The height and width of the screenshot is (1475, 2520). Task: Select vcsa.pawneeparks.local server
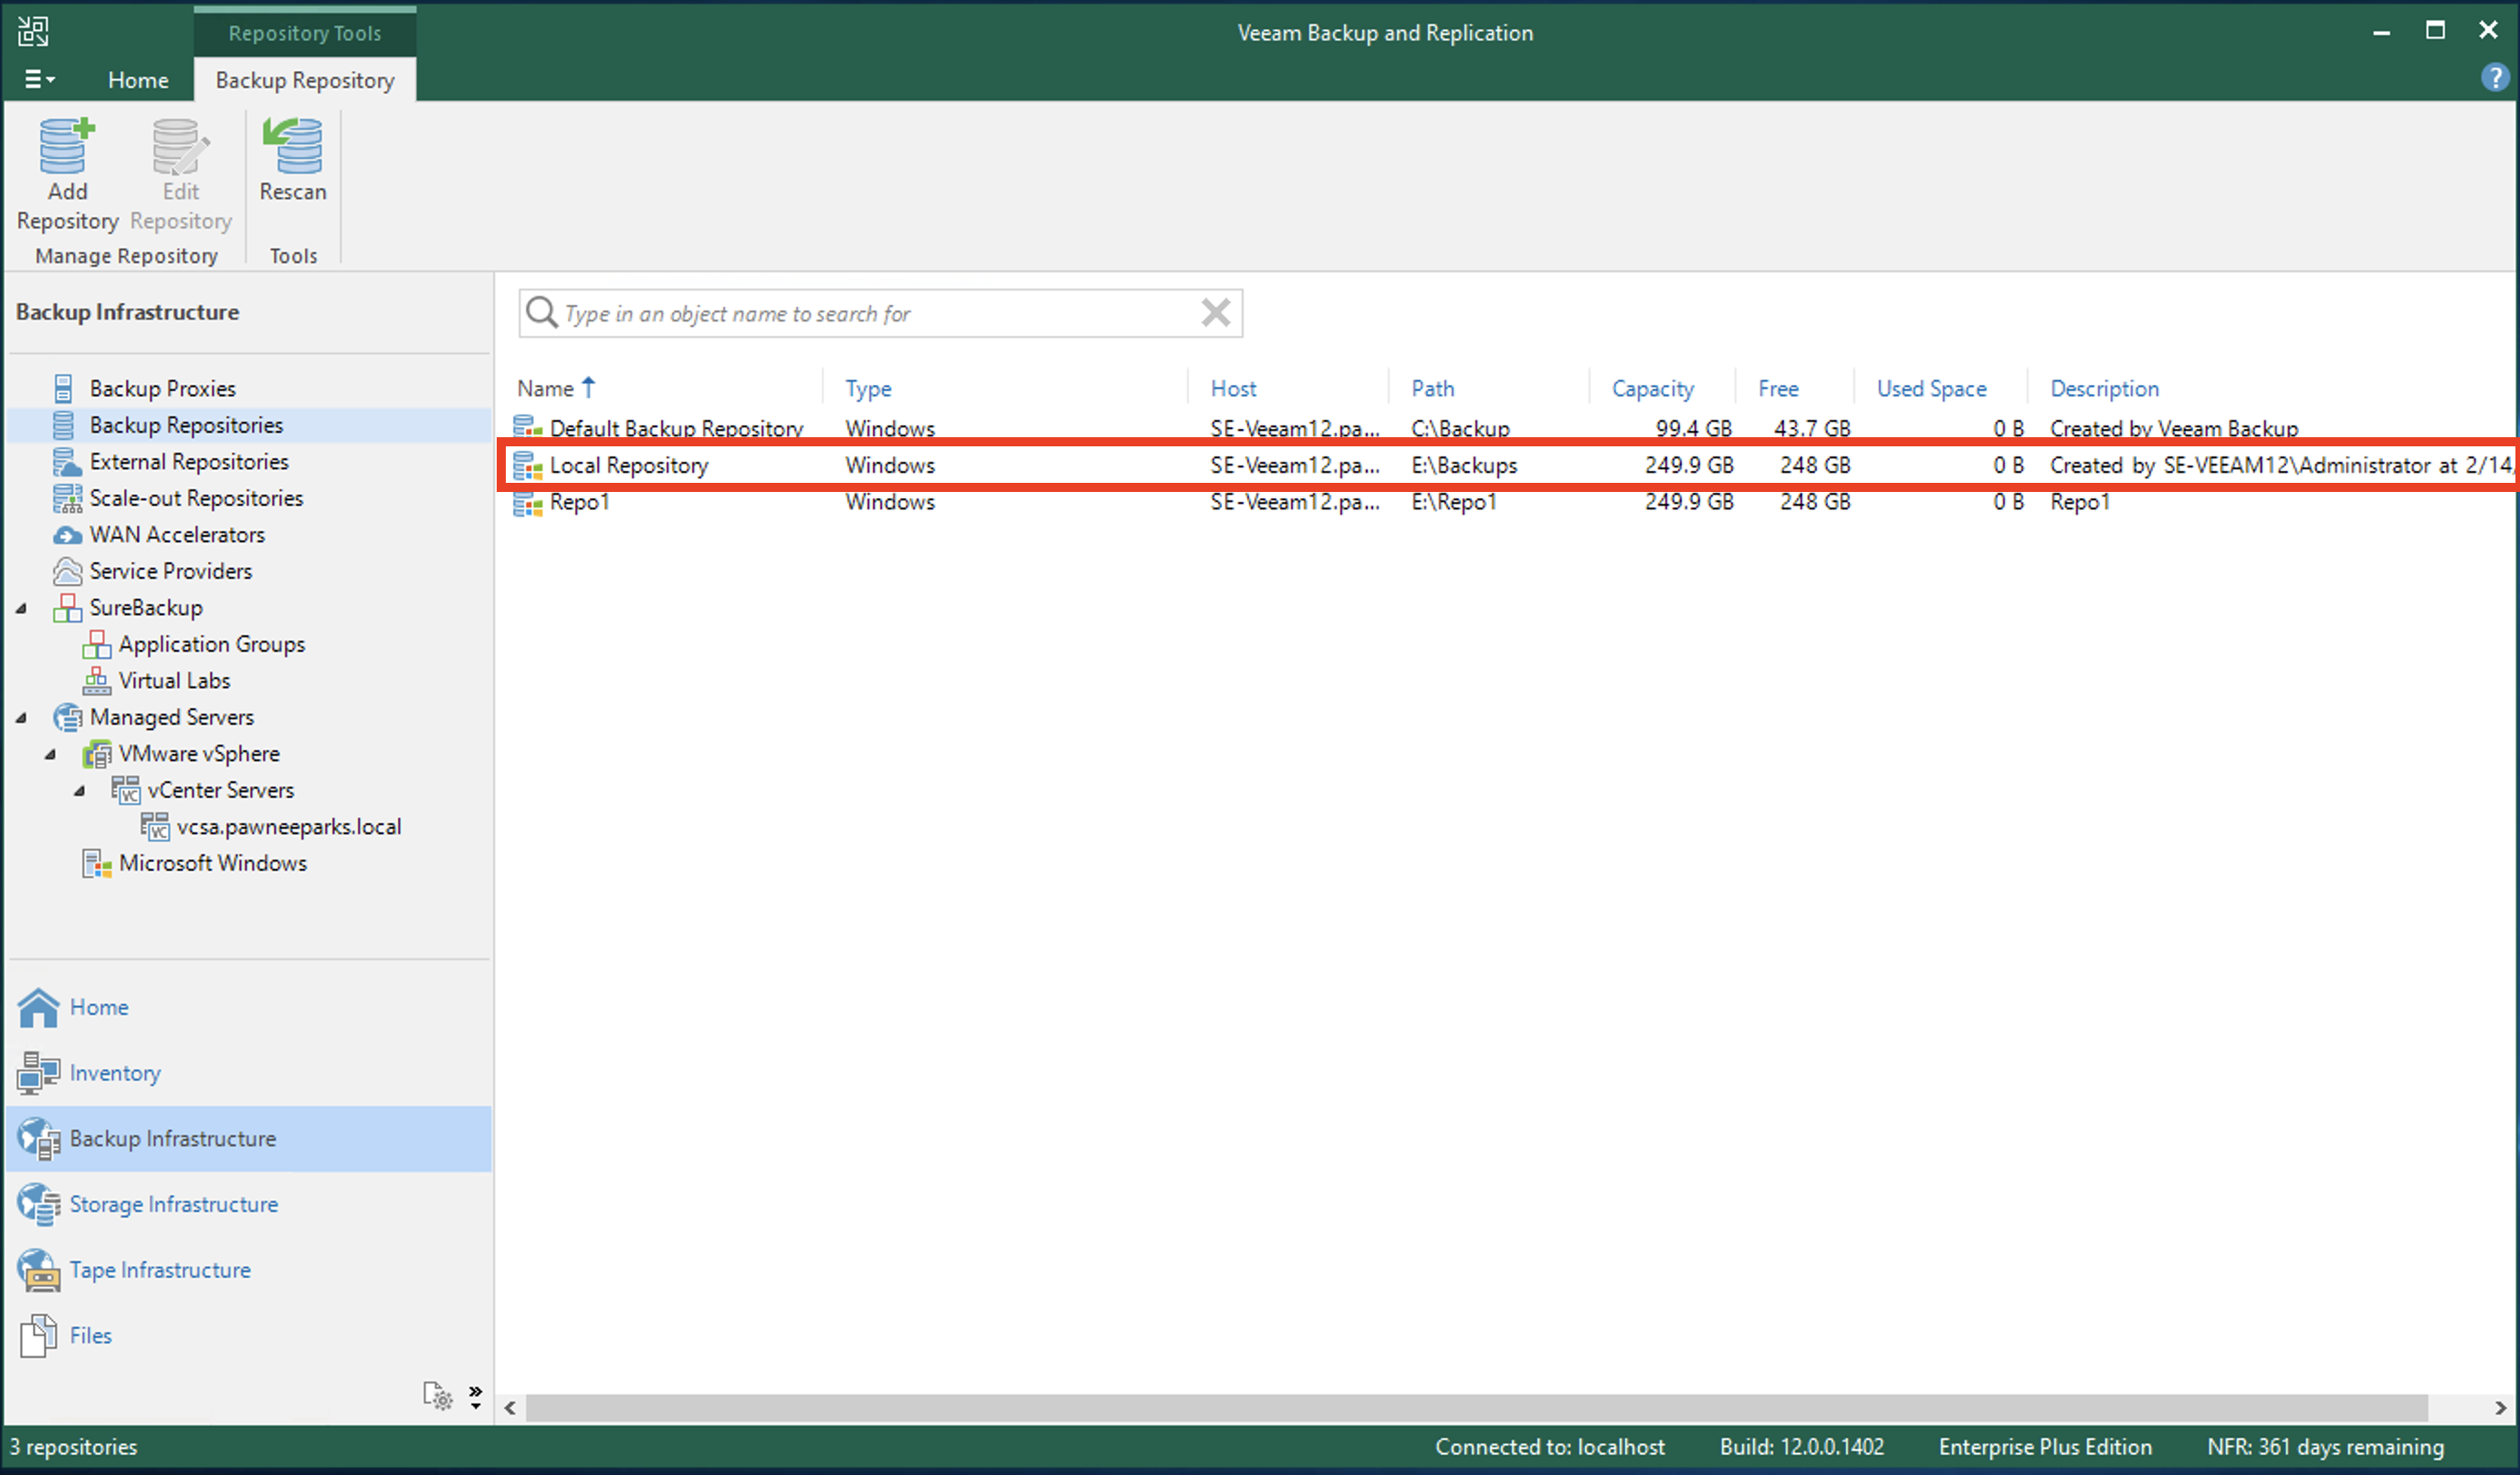click(x=289, y=826)
